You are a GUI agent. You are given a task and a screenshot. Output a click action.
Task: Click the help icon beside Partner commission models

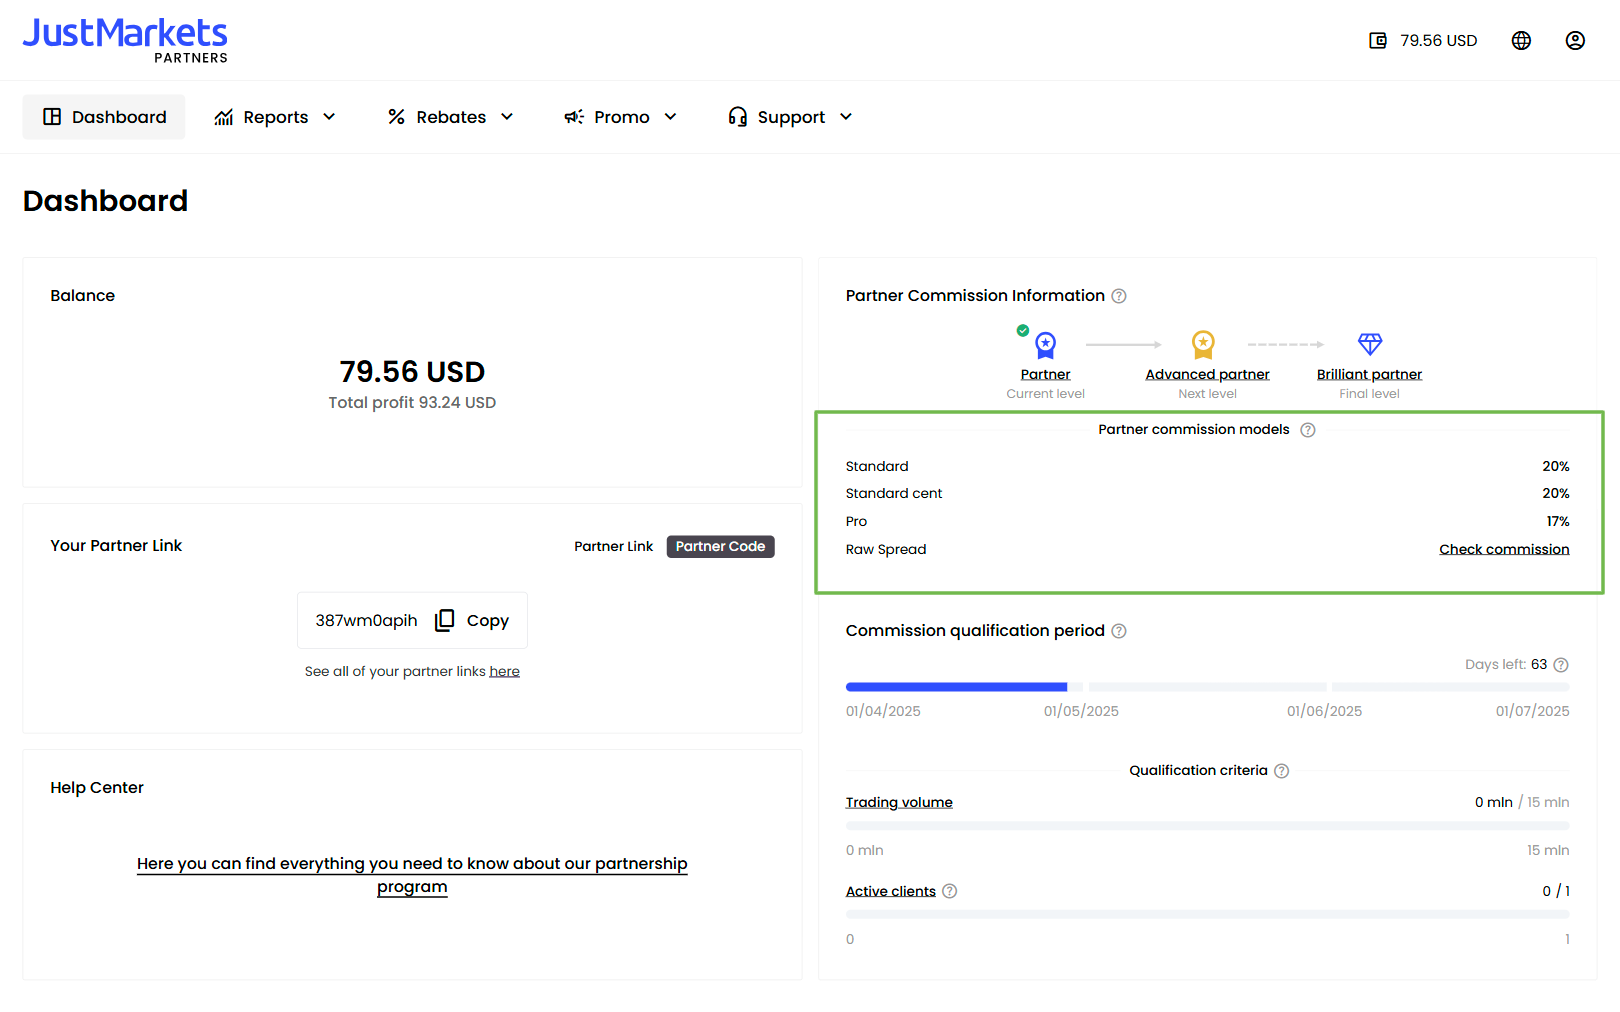tap(1308, 430)
